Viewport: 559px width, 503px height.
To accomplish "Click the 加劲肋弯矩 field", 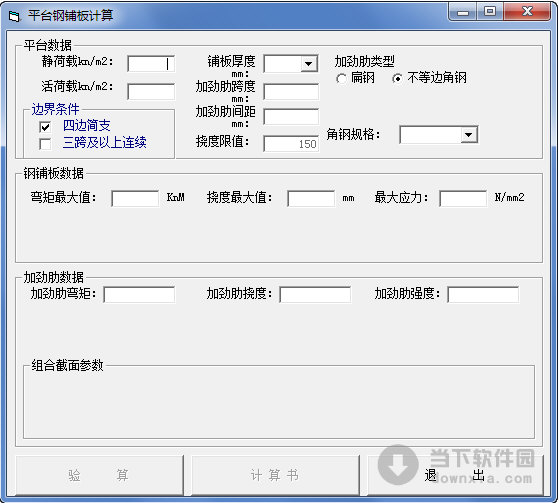I will tap(139, 294).
